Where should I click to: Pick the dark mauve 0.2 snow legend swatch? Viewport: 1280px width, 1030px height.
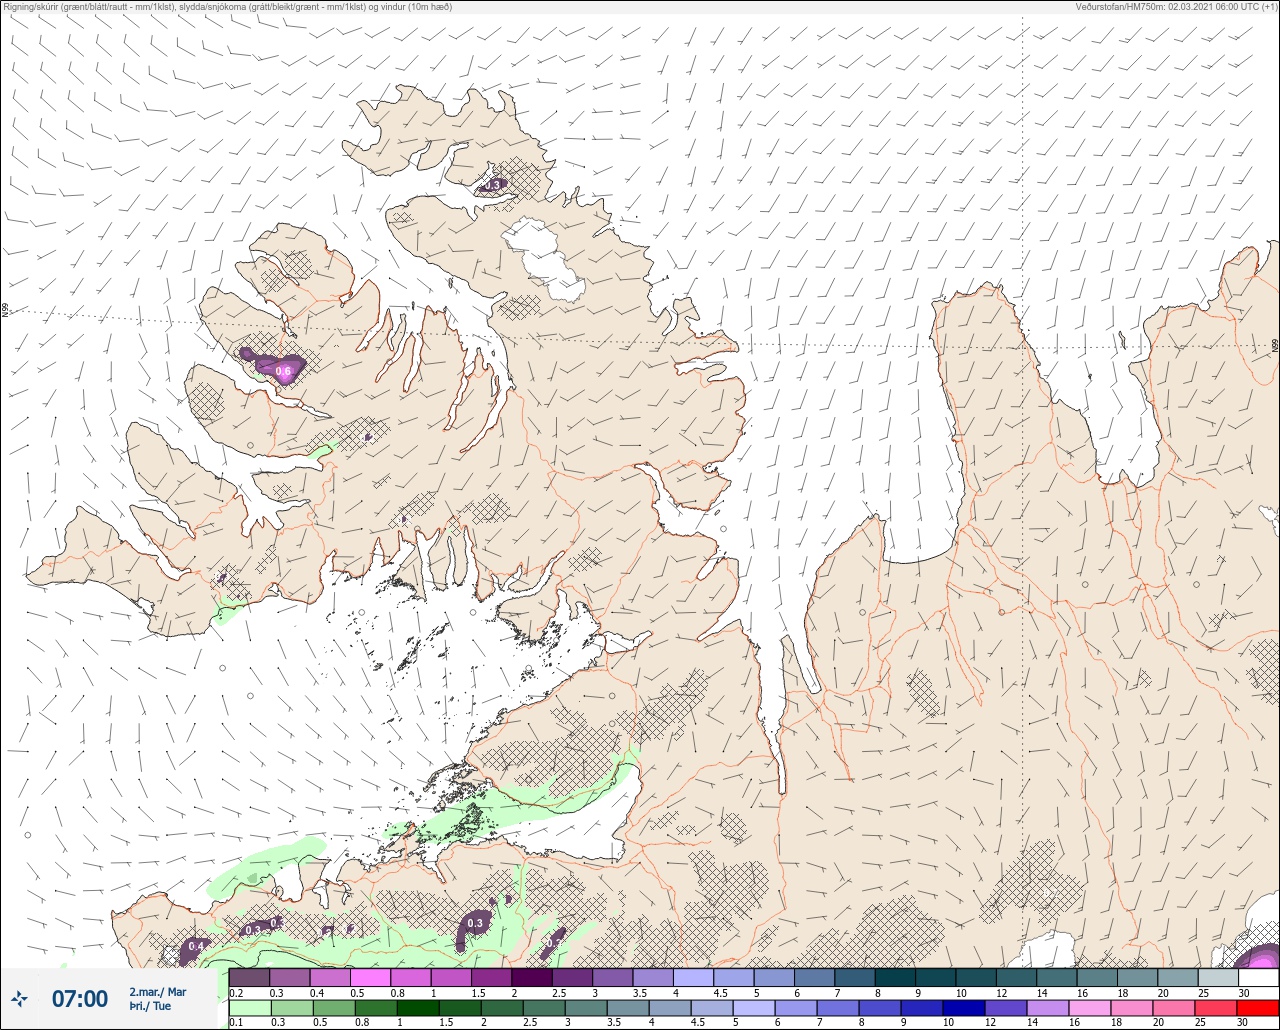coord(249,977)
